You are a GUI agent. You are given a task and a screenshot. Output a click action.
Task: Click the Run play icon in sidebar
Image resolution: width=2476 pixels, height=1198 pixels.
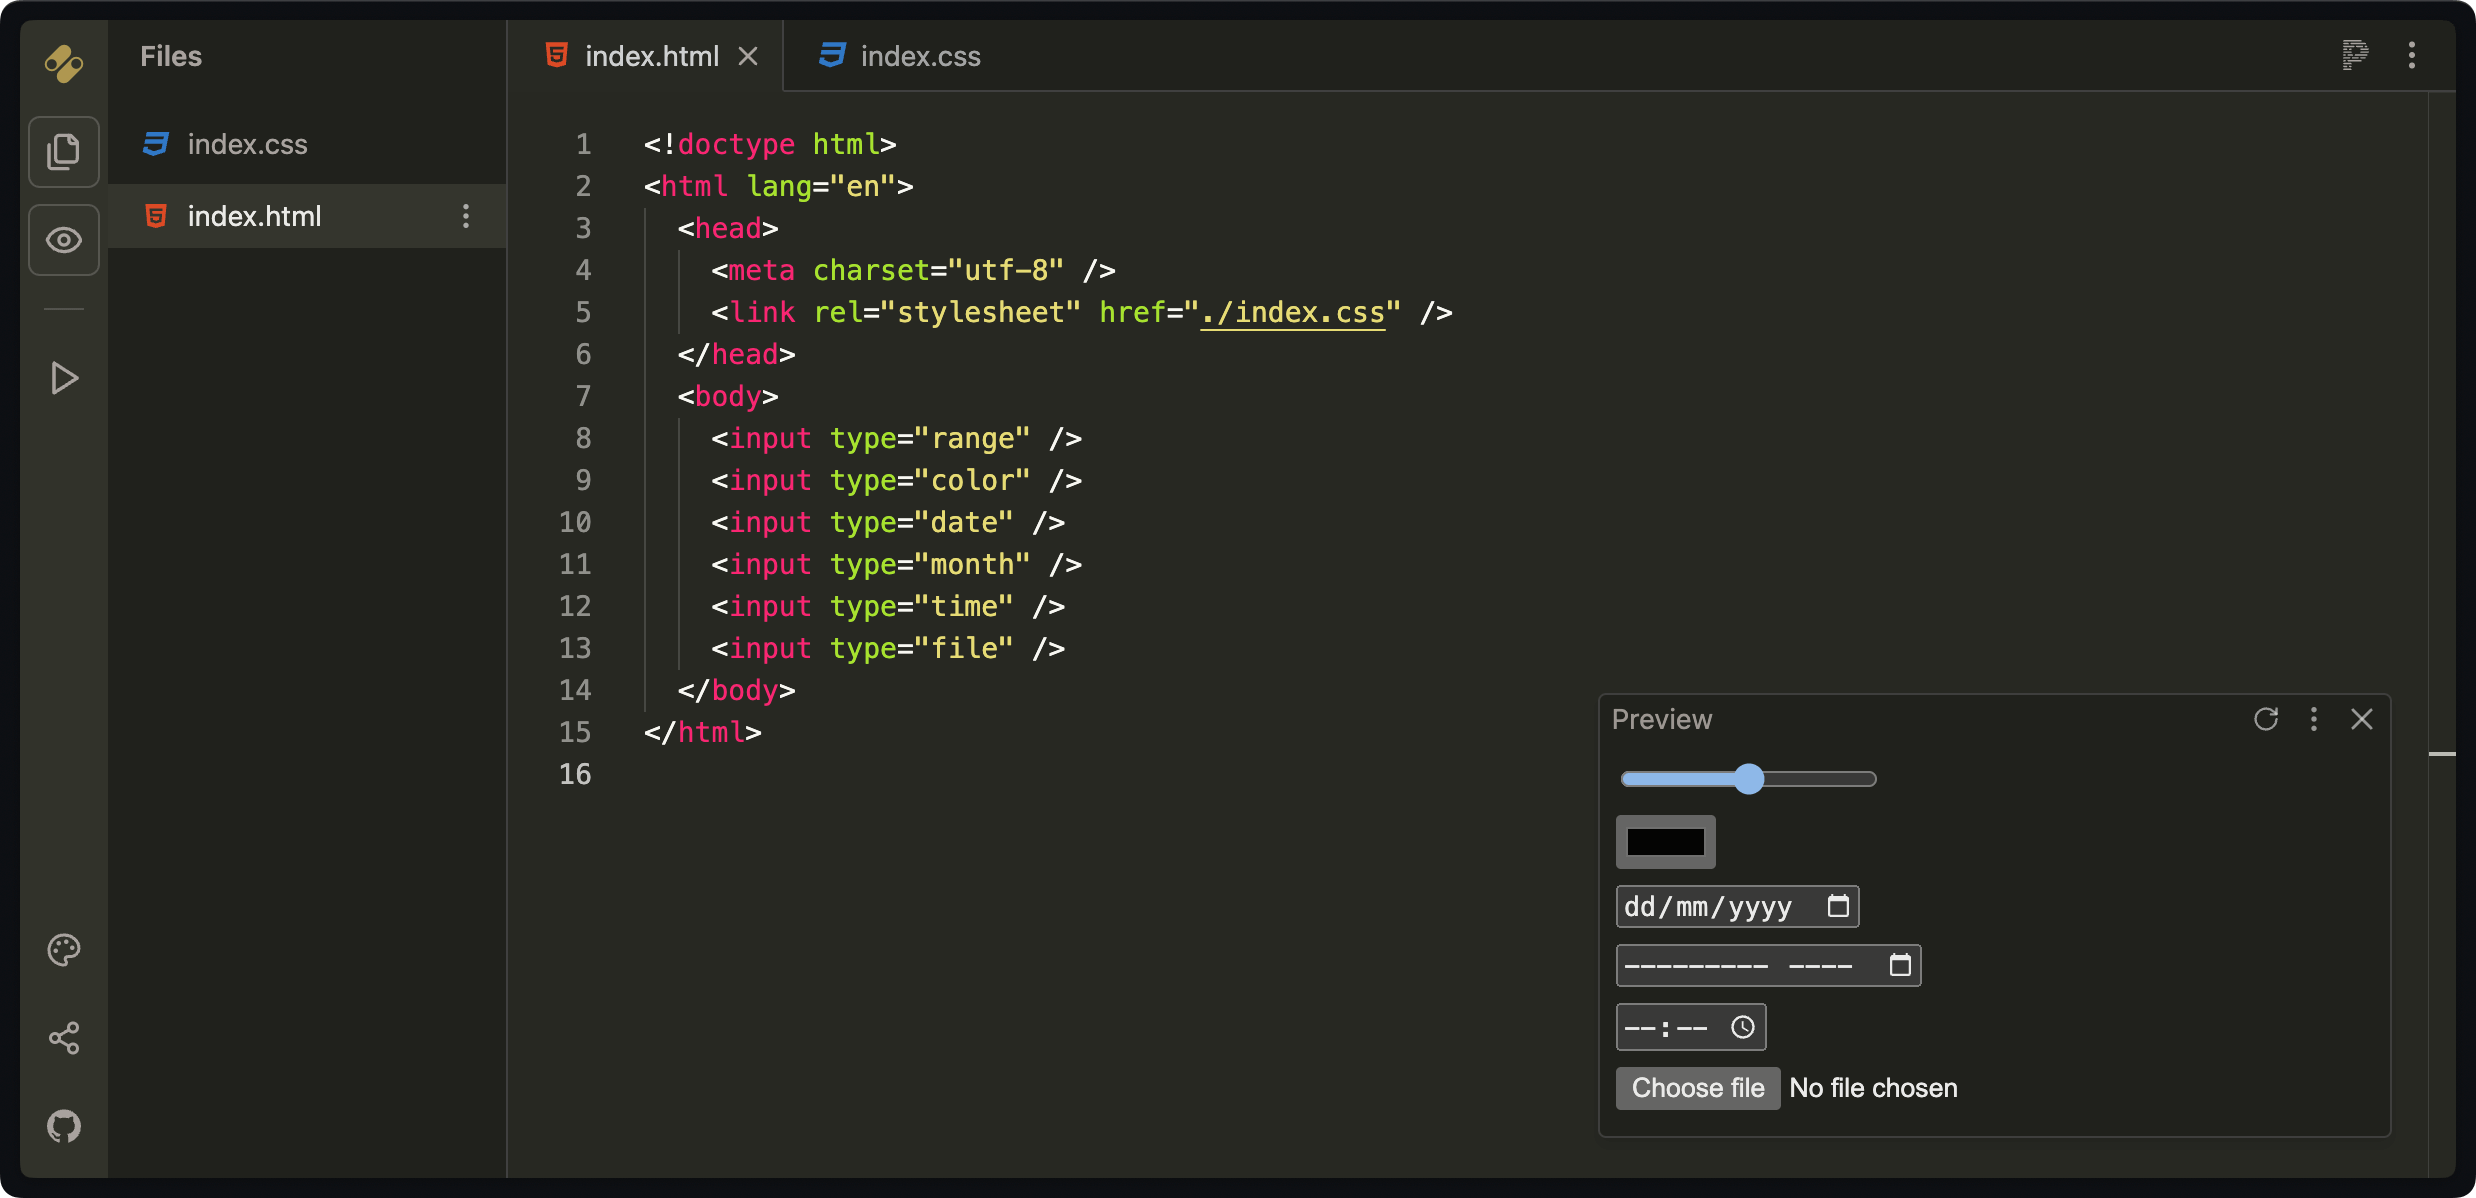click(64, 378)
